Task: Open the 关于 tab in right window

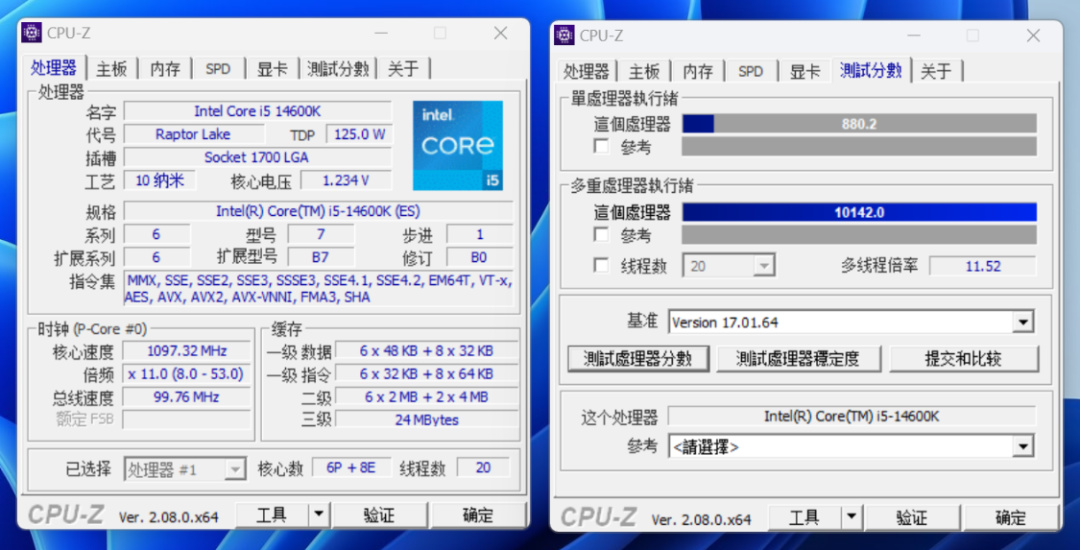Action: point(936,72)
